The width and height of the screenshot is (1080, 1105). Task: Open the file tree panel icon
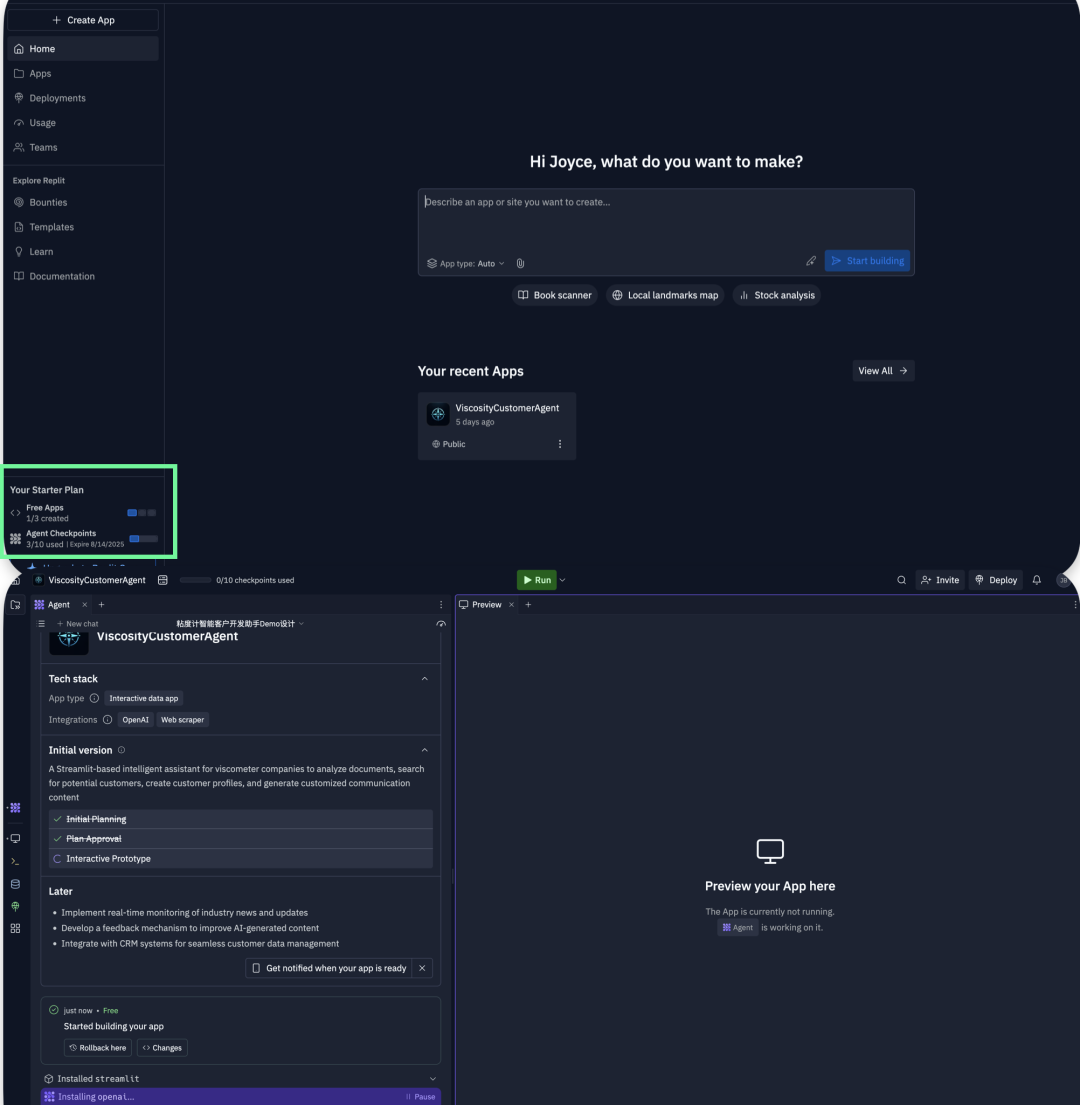[15, 605]
